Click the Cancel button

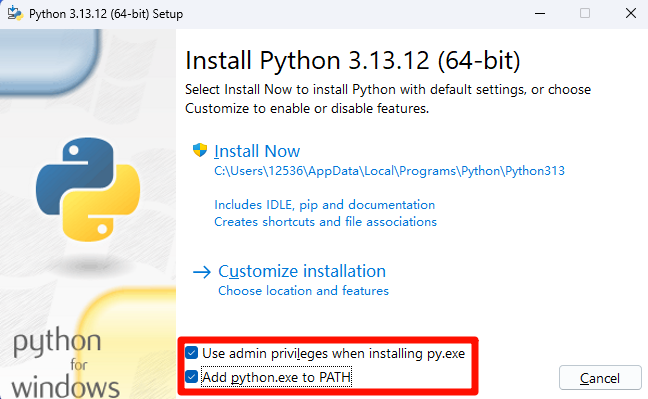[600, 378]
